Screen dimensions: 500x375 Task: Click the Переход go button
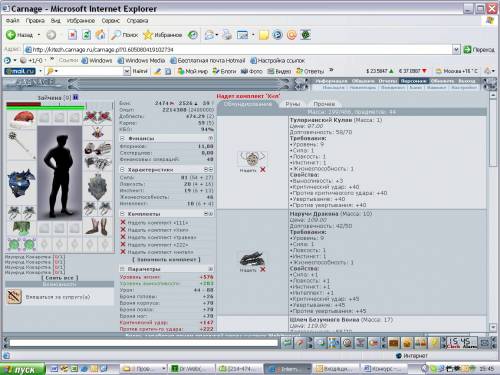tap(479, 50)
